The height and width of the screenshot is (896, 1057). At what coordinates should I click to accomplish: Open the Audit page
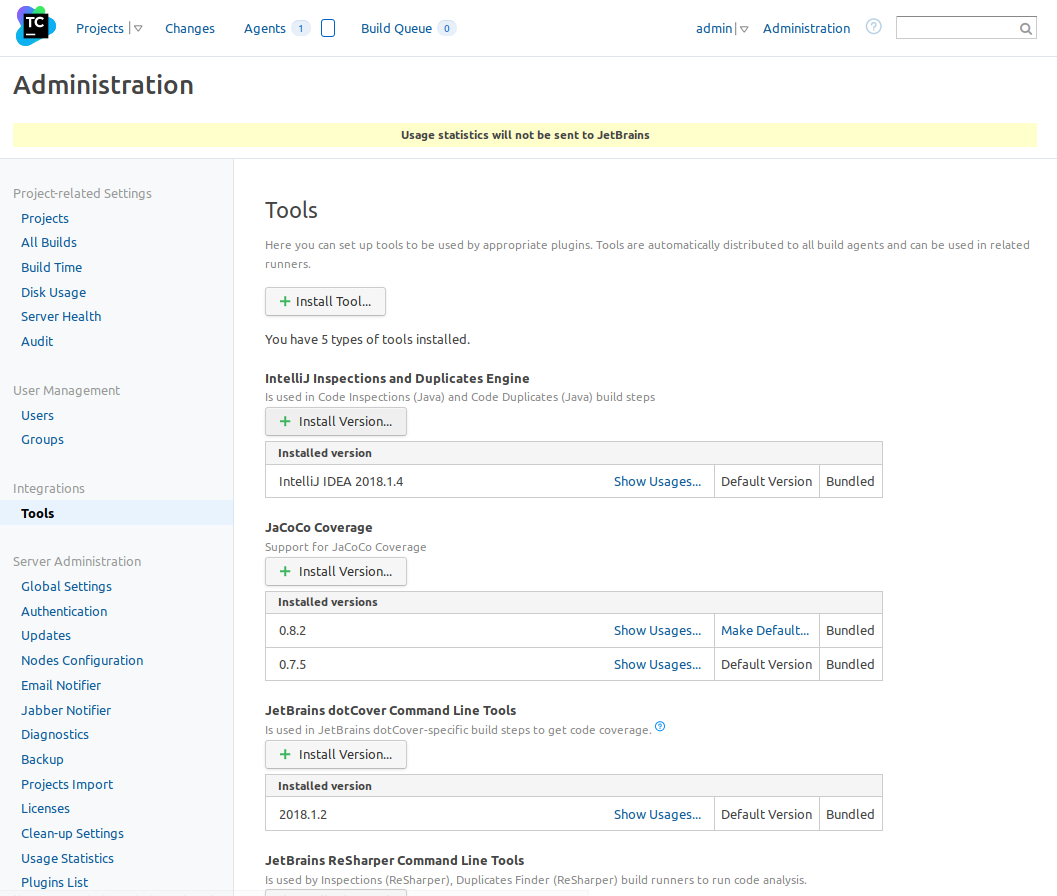coord(37,341)
